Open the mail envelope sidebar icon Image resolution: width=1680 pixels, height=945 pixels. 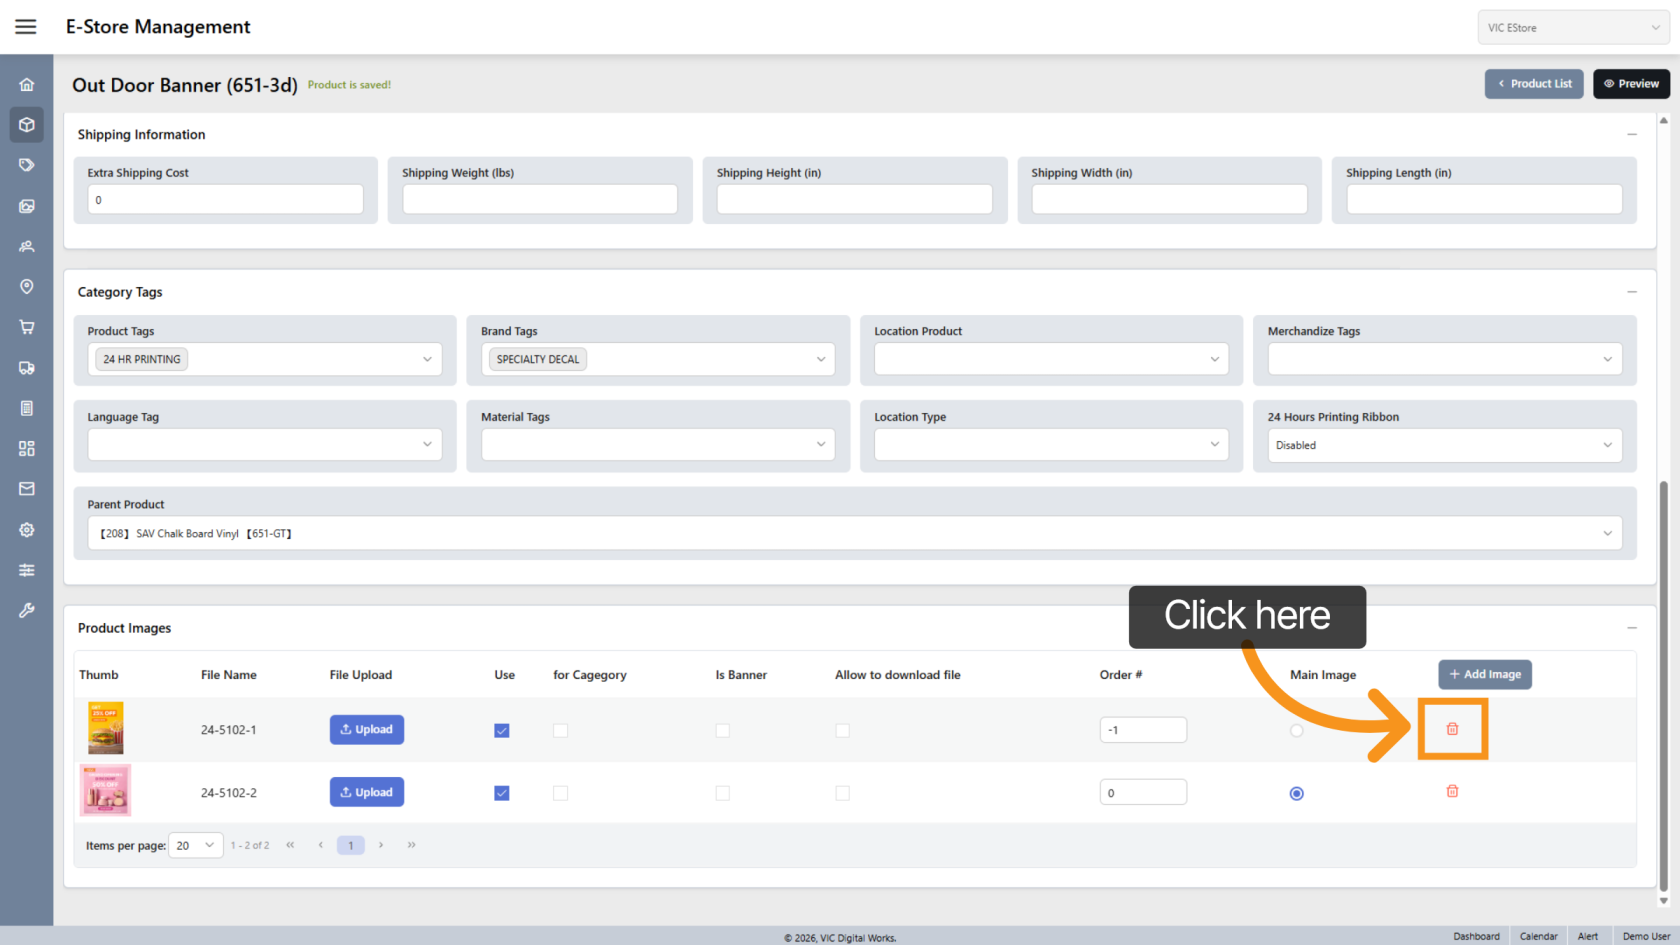tap(27, 489)
